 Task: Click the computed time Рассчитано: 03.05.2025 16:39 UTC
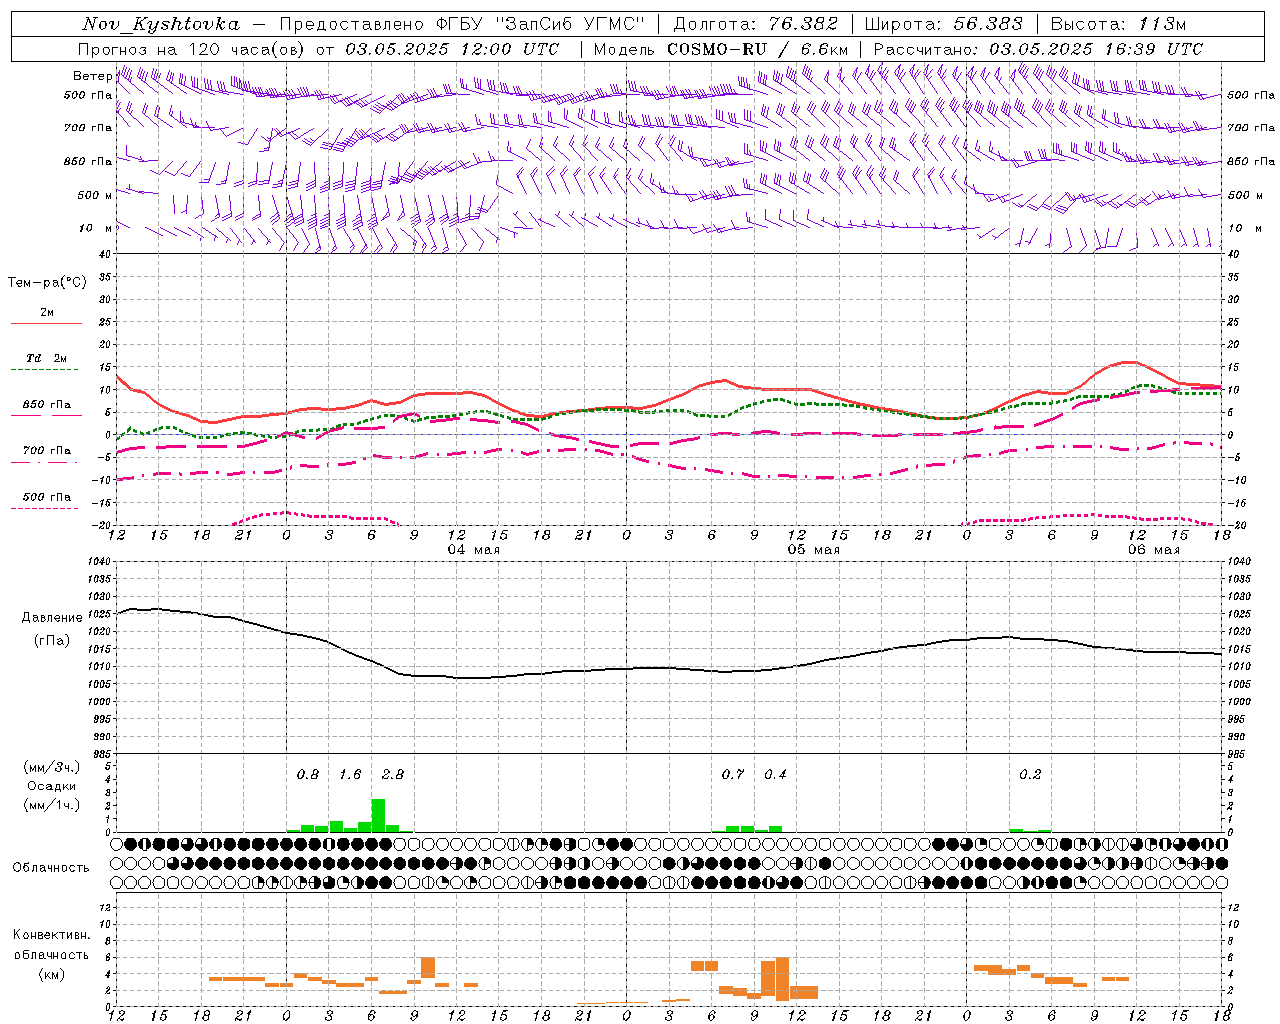click(x=1038, y=49)
